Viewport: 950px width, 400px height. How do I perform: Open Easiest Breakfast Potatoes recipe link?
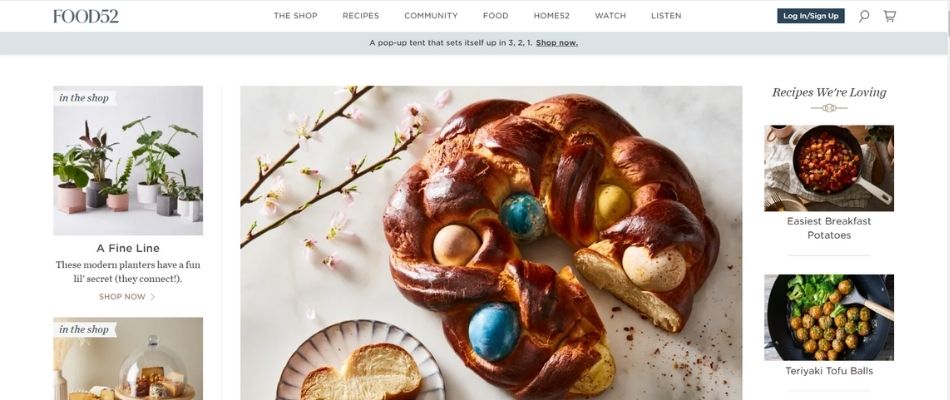[x=829, y=228]
